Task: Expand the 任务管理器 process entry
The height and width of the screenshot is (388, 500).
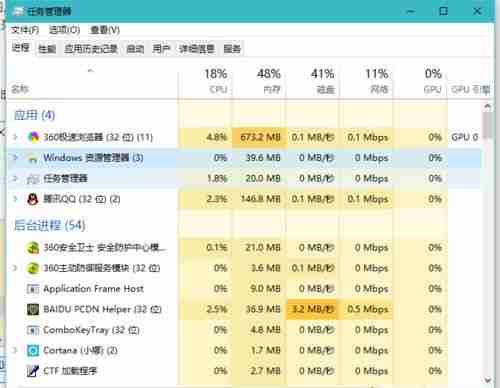Action: point(15,179)
